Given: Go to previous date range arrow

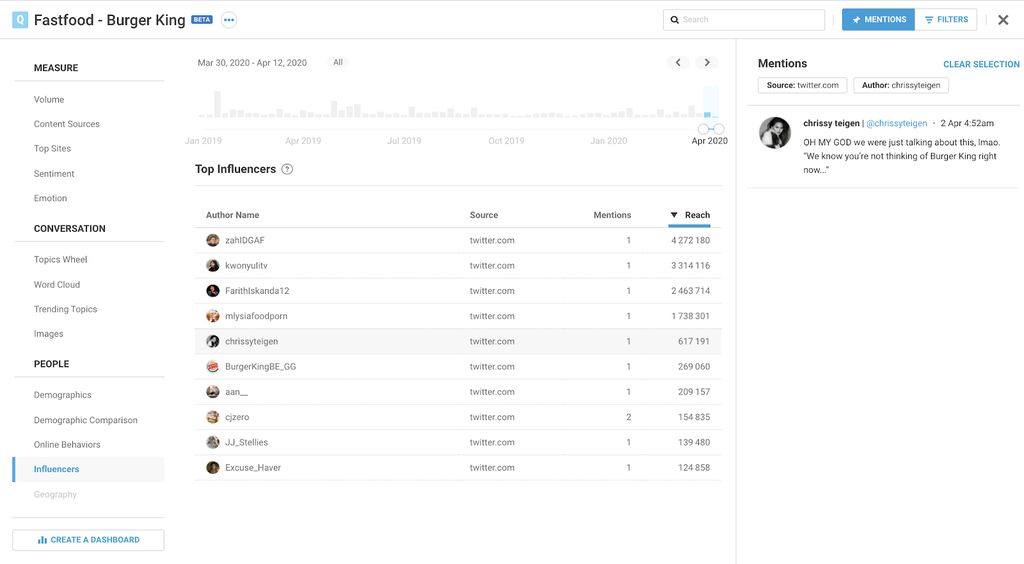Looking at the screenshot, I should pyautogui.click(x=678, y=62).
